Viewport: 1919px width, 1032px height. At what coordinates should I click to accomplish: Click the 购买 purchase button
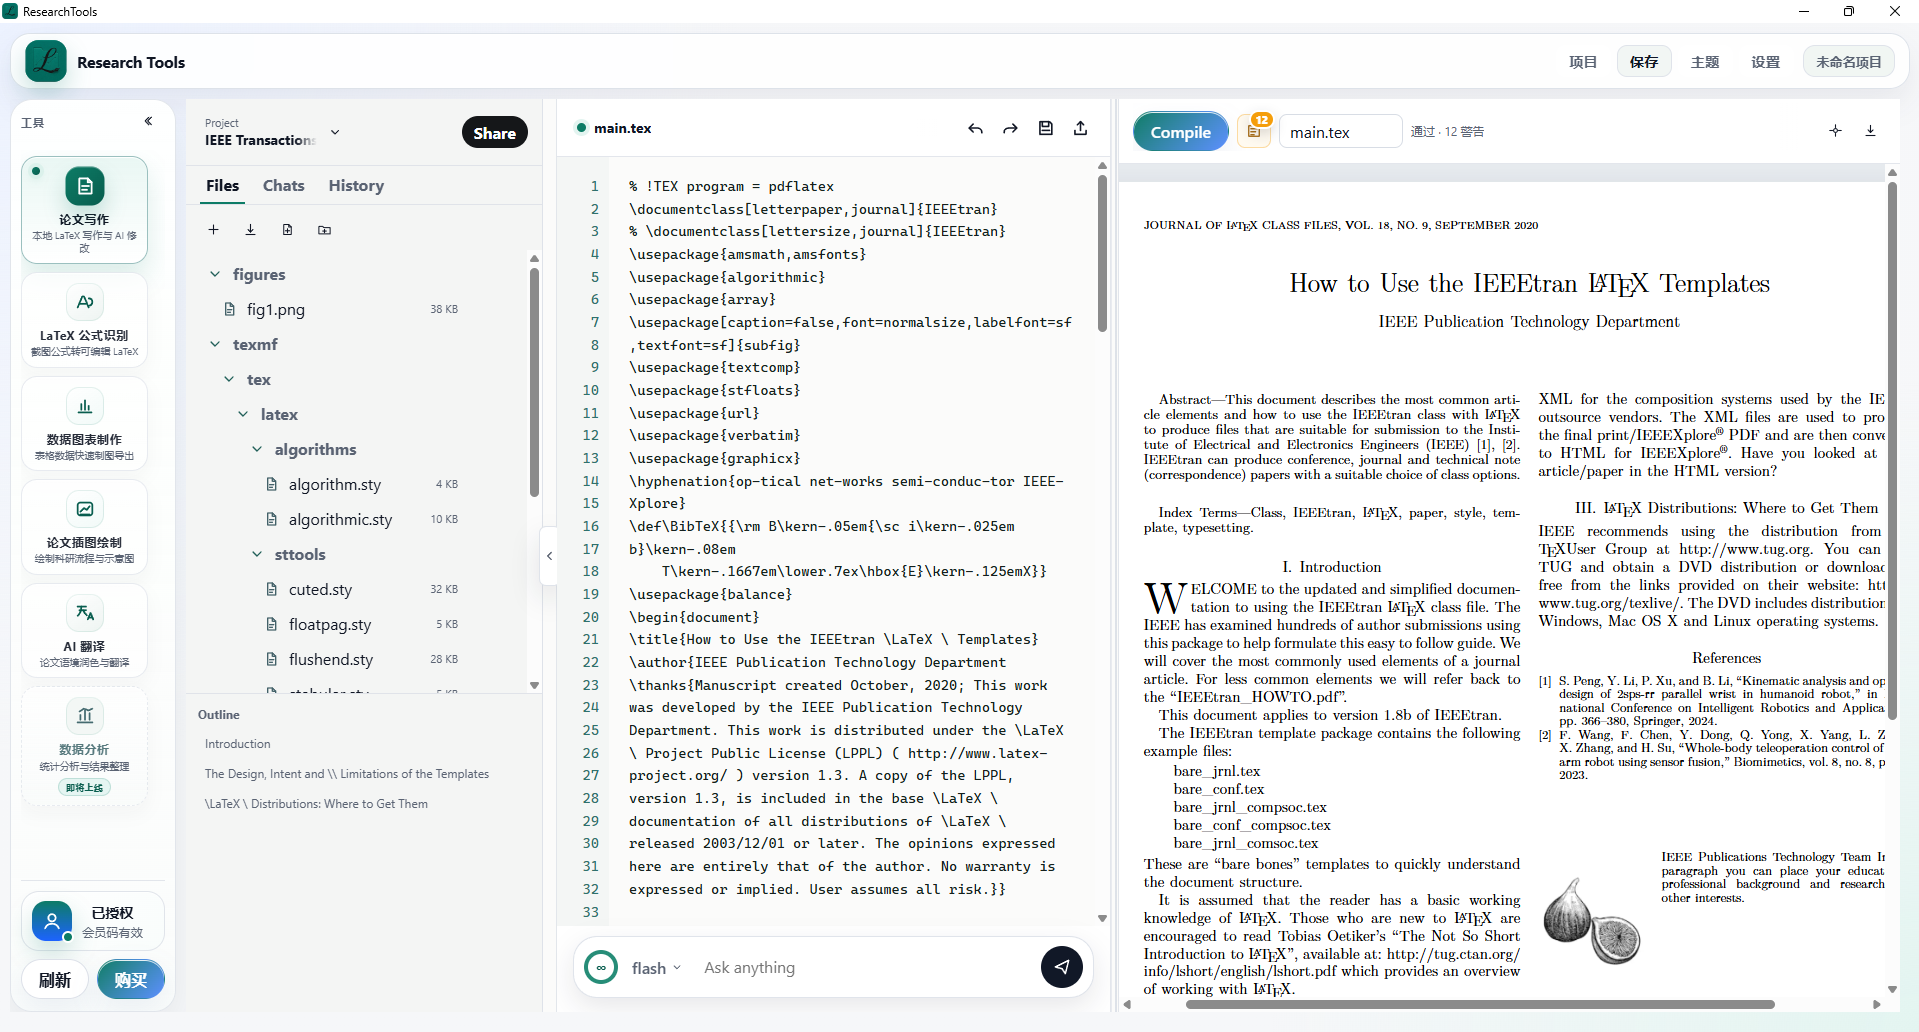[x=130, y=980]
